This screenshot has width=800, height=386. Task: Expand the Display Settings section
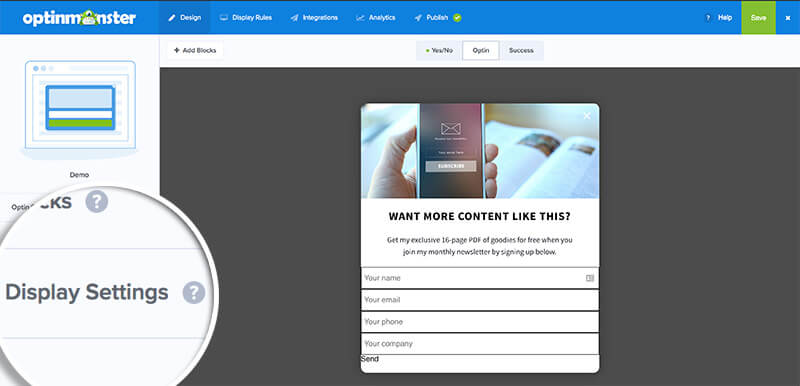[x=87, y=293]
